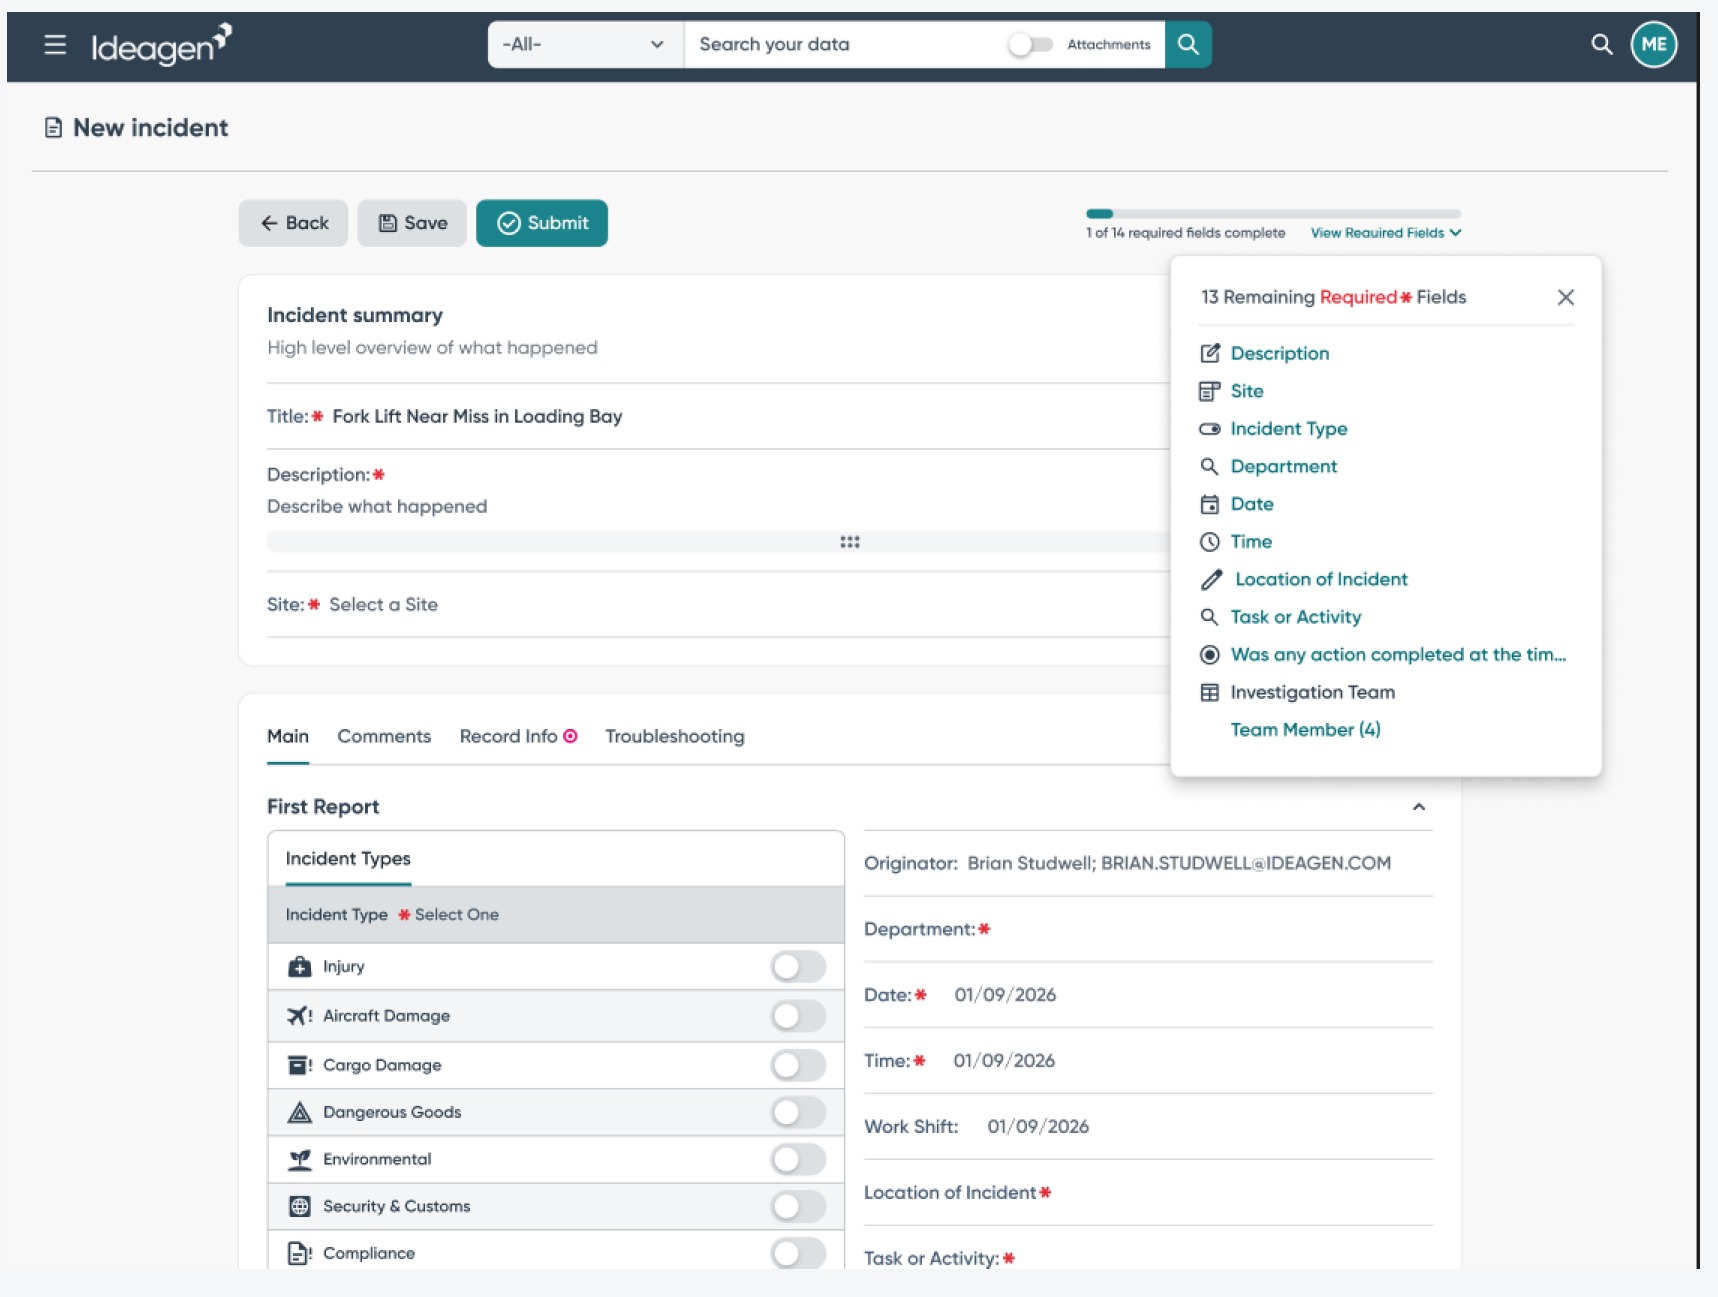
Task: Enable the Cargo Damage toggle
Action: (x=798, y=1065)
